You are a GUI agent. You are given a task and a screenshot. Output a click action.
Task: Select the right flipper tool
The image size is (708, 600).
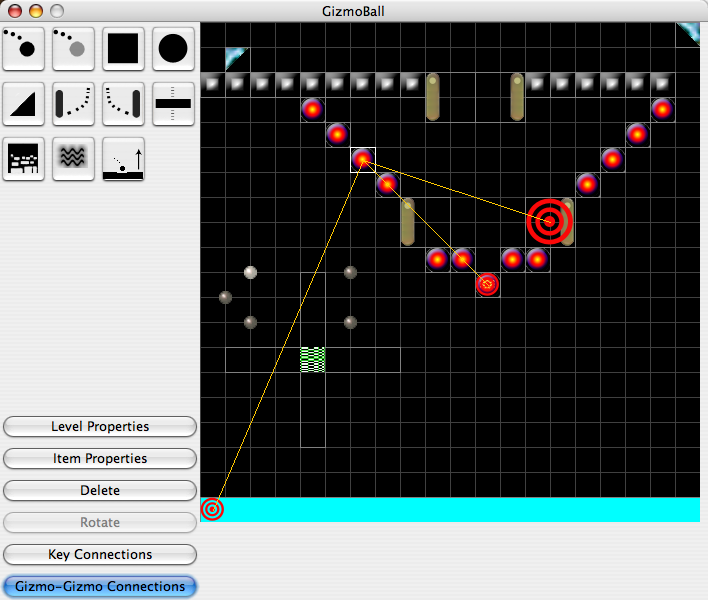[x=123, y=103]
